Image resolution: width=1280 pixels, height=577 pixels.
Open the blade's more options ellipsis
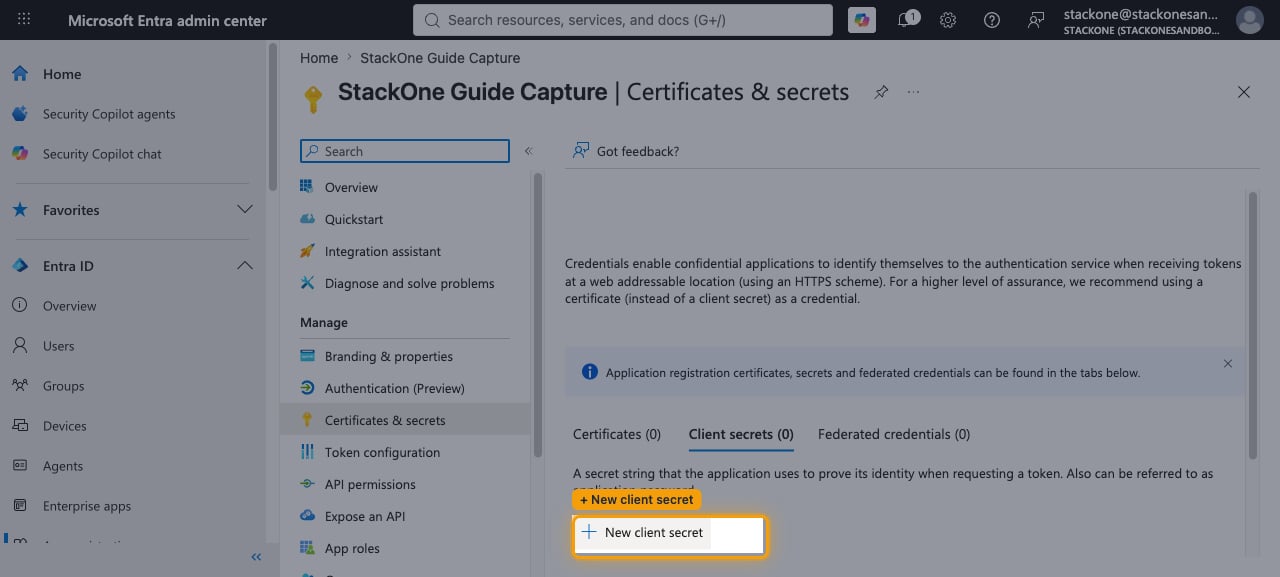coord(913,92)
